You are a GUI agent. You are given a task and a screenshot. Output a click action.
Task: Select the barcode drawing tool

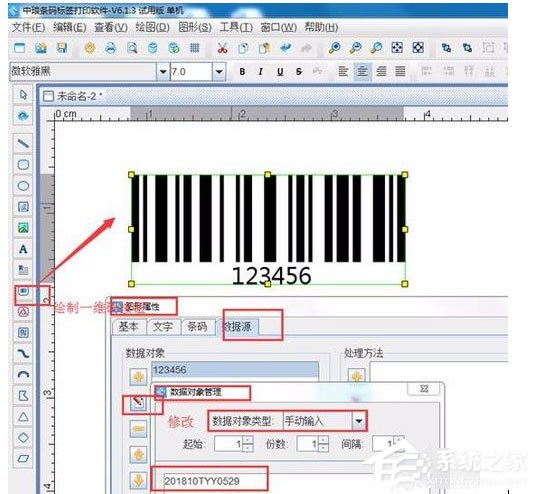coord(23,291)
